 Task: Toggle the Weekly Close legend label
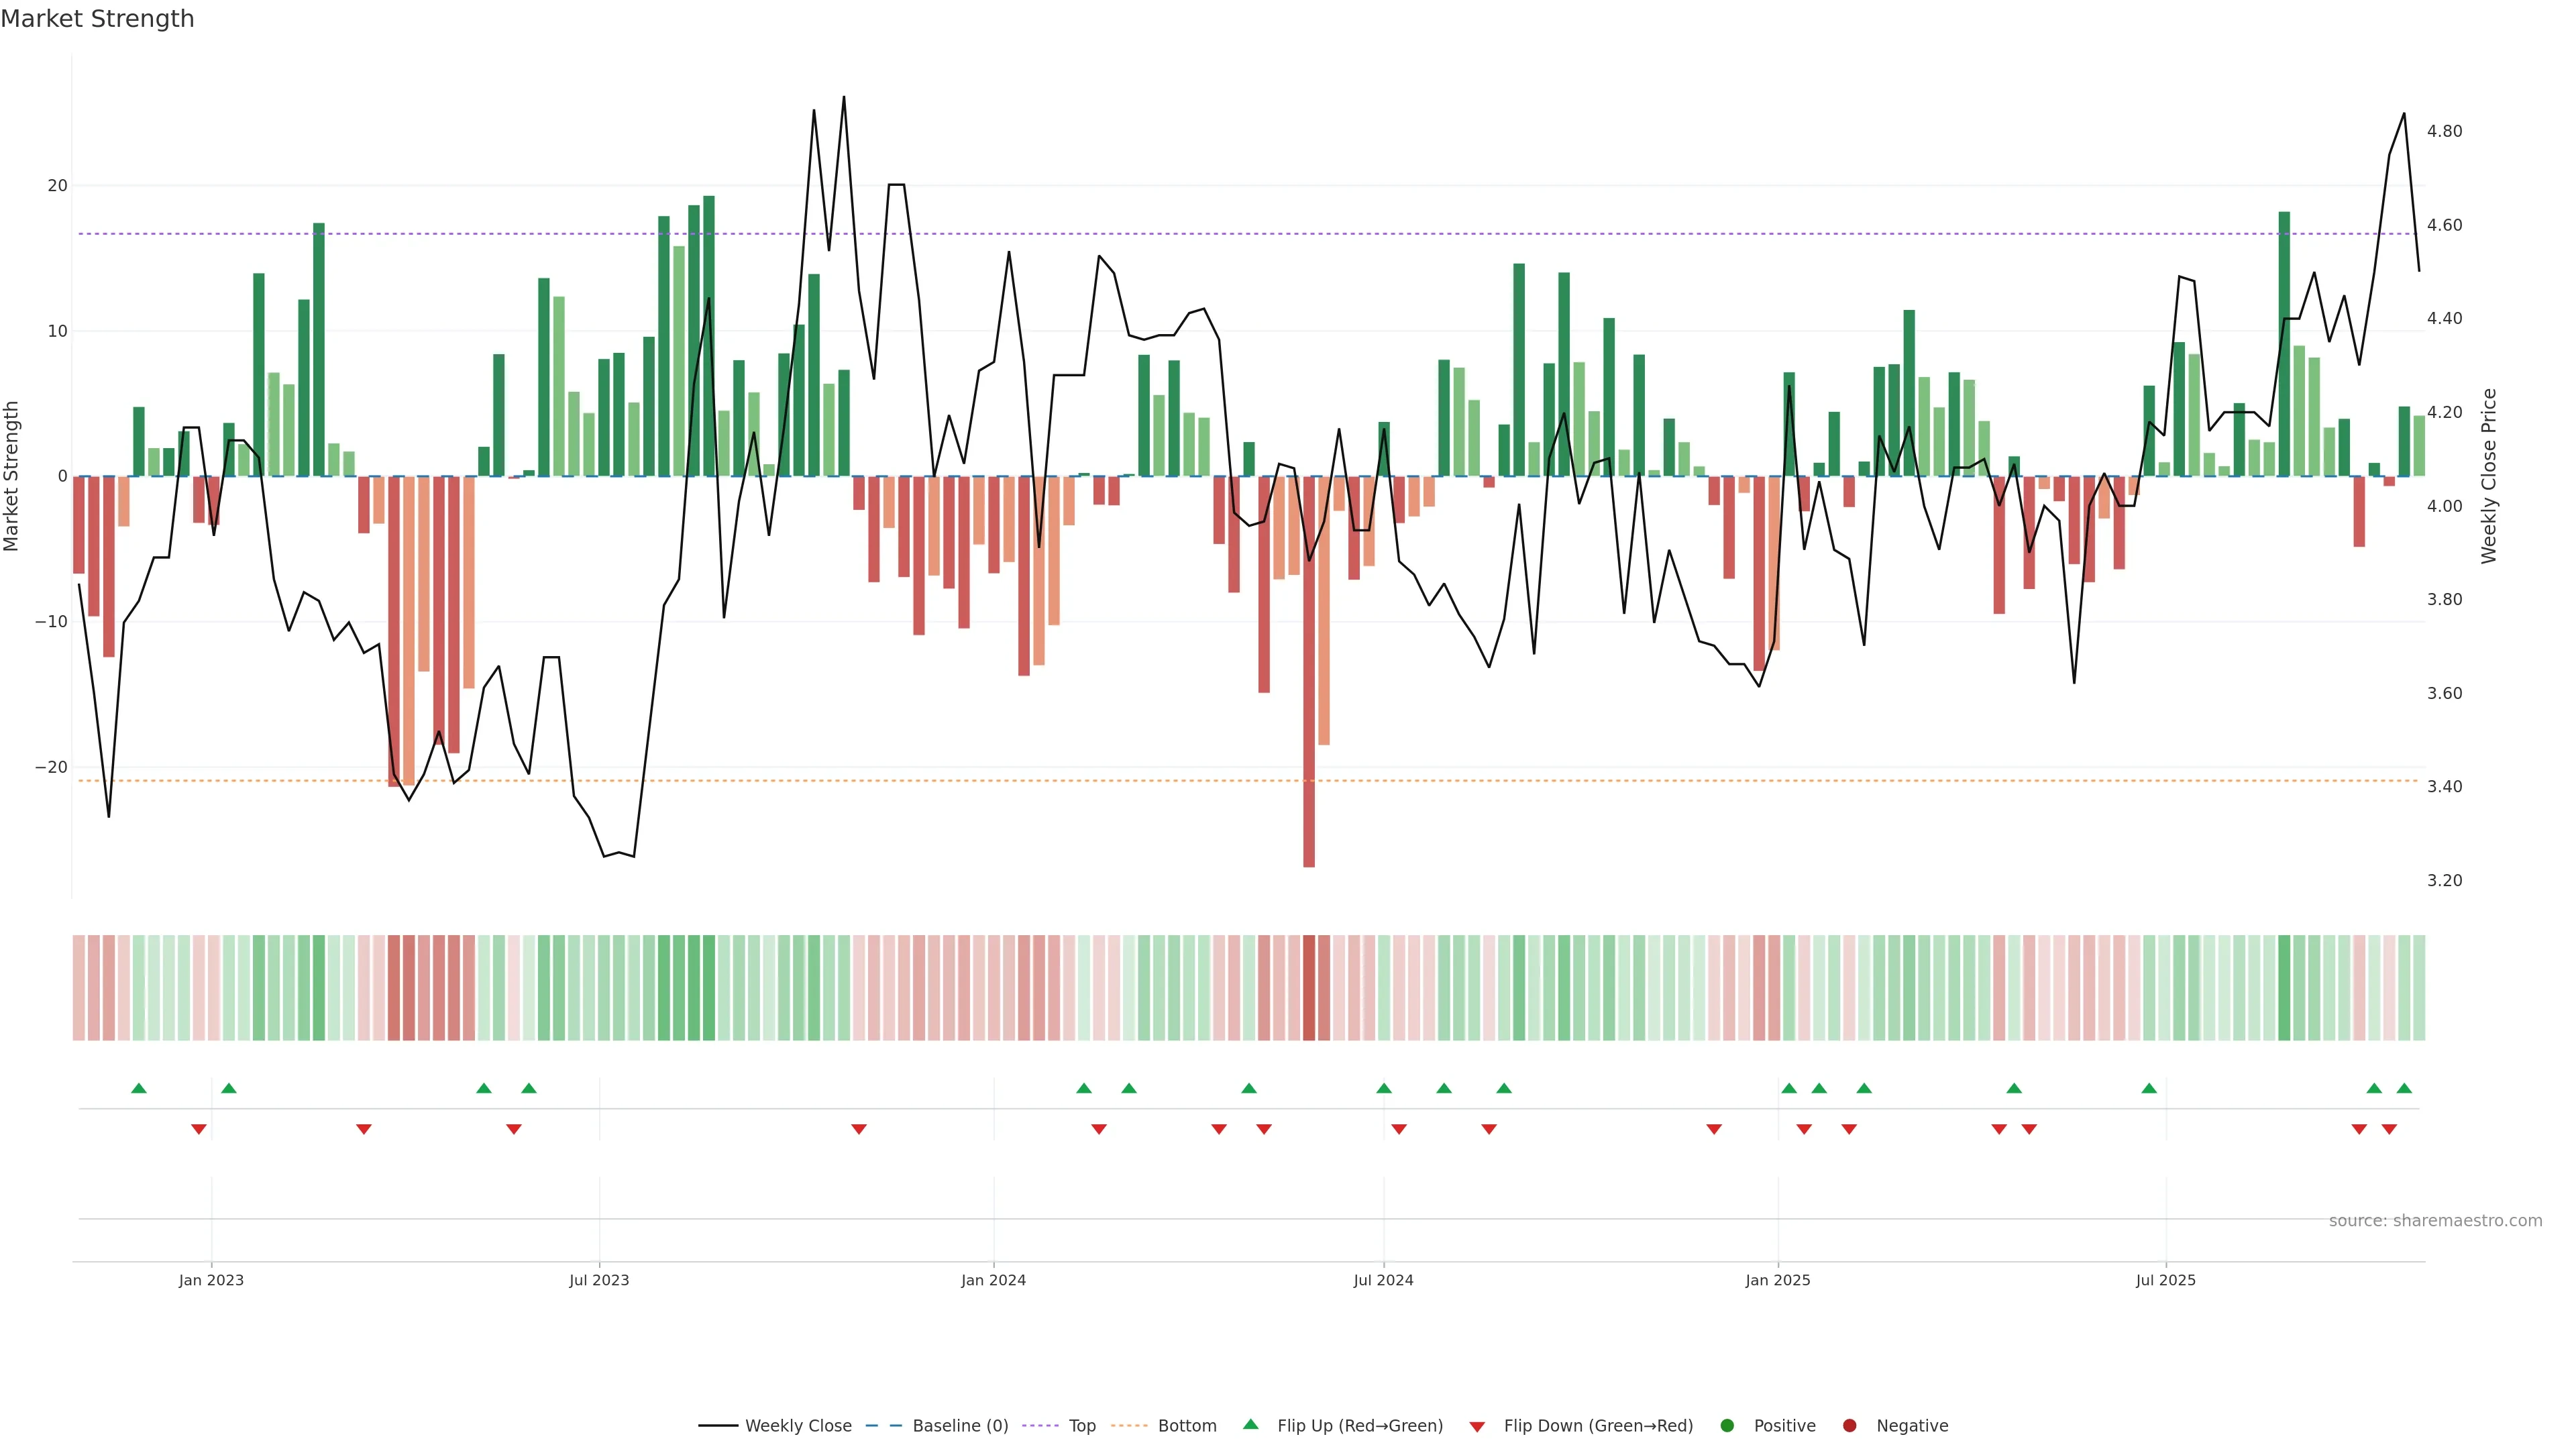798,1426
